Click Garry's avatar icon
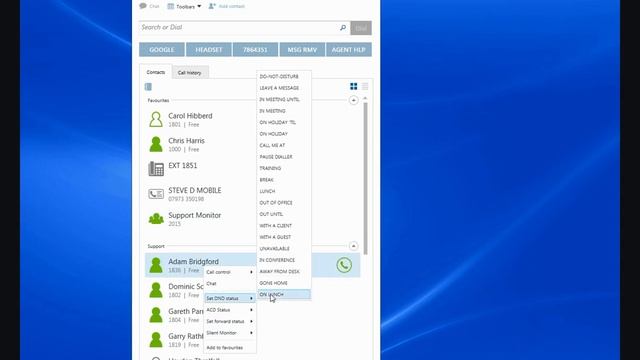This screenshot has height=360, width=640. pos(156,340)
